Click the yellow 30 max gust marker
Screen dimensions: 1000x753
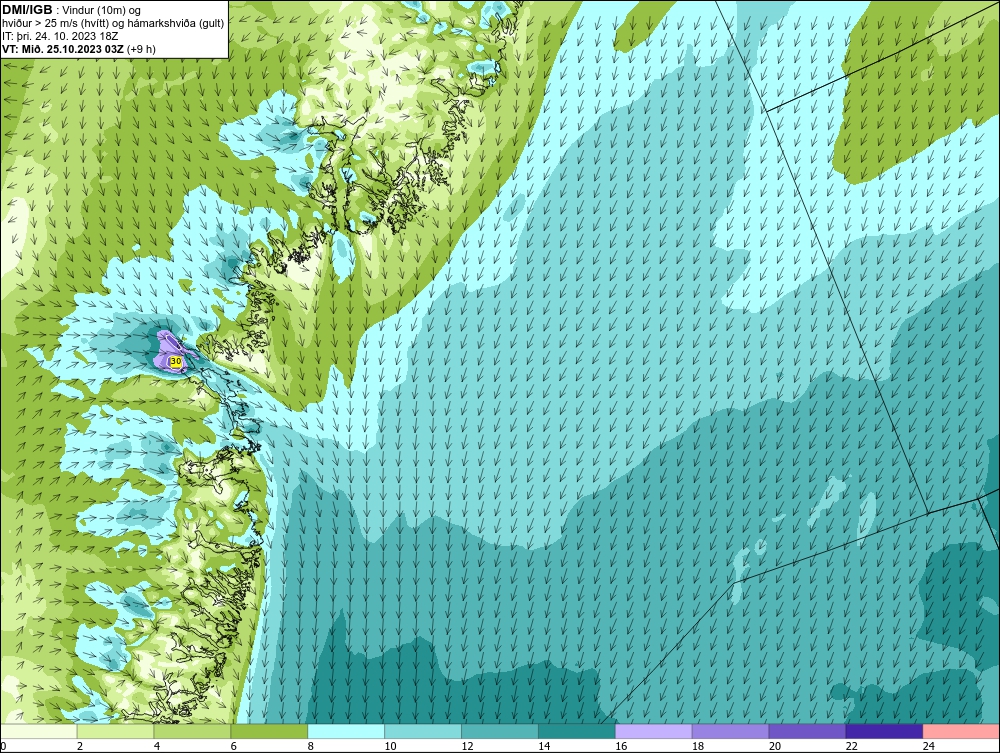176,362
